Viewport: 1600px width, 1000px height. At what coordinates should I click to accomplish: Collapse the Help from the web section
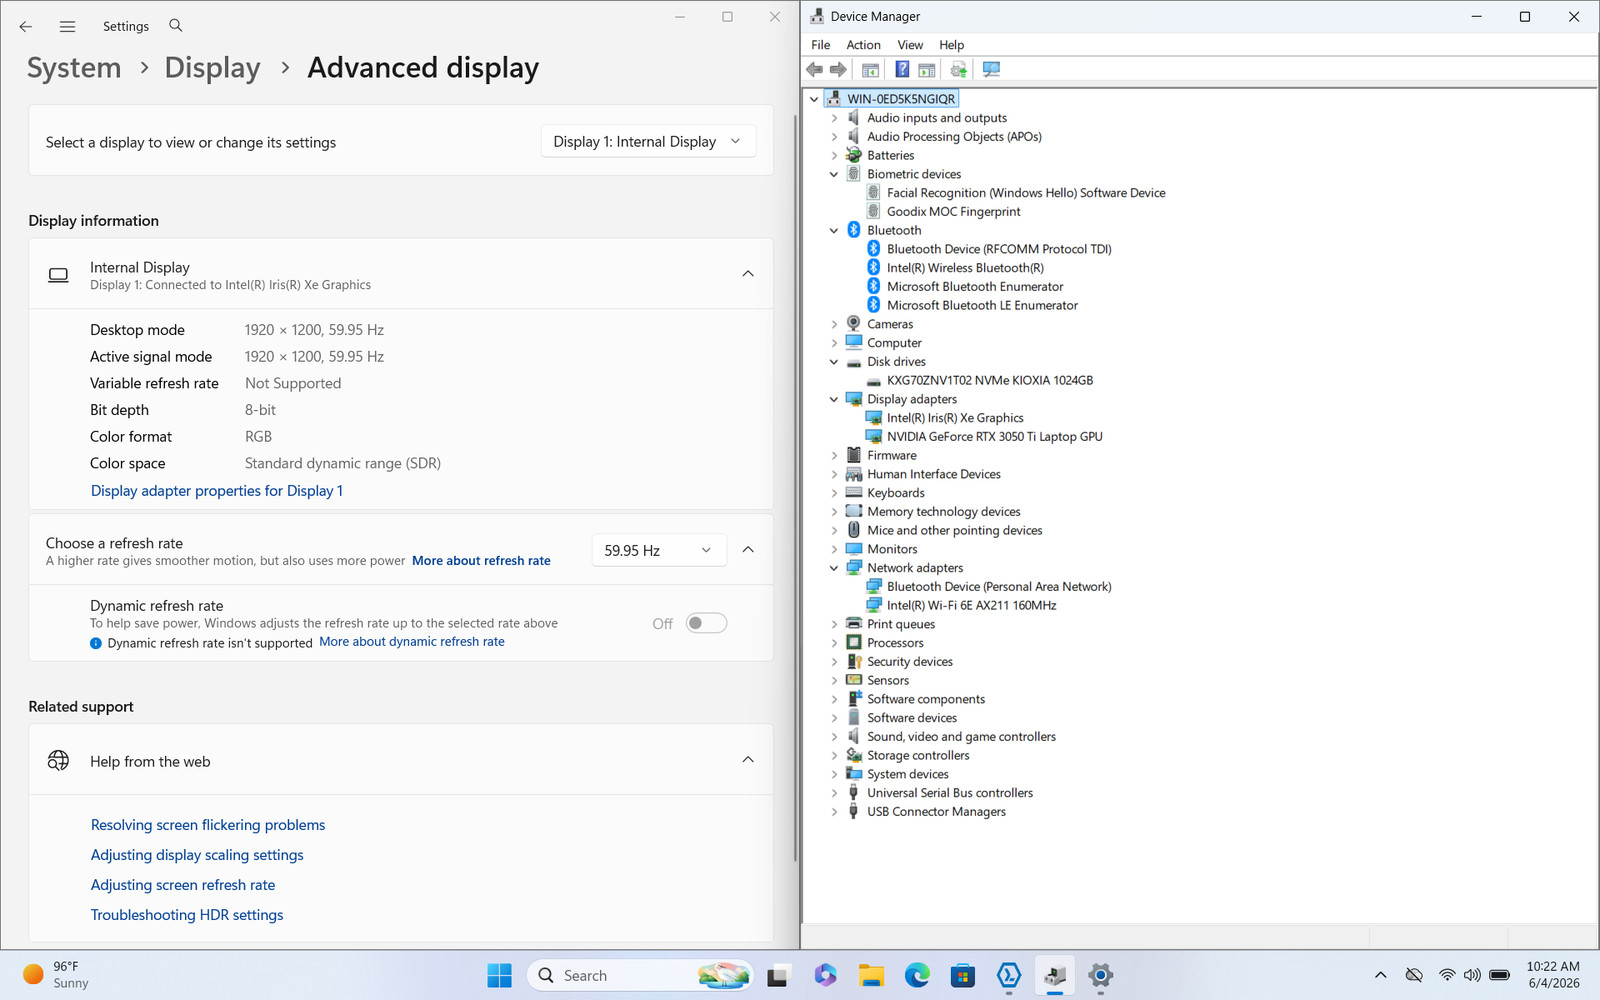coord(748,759)
